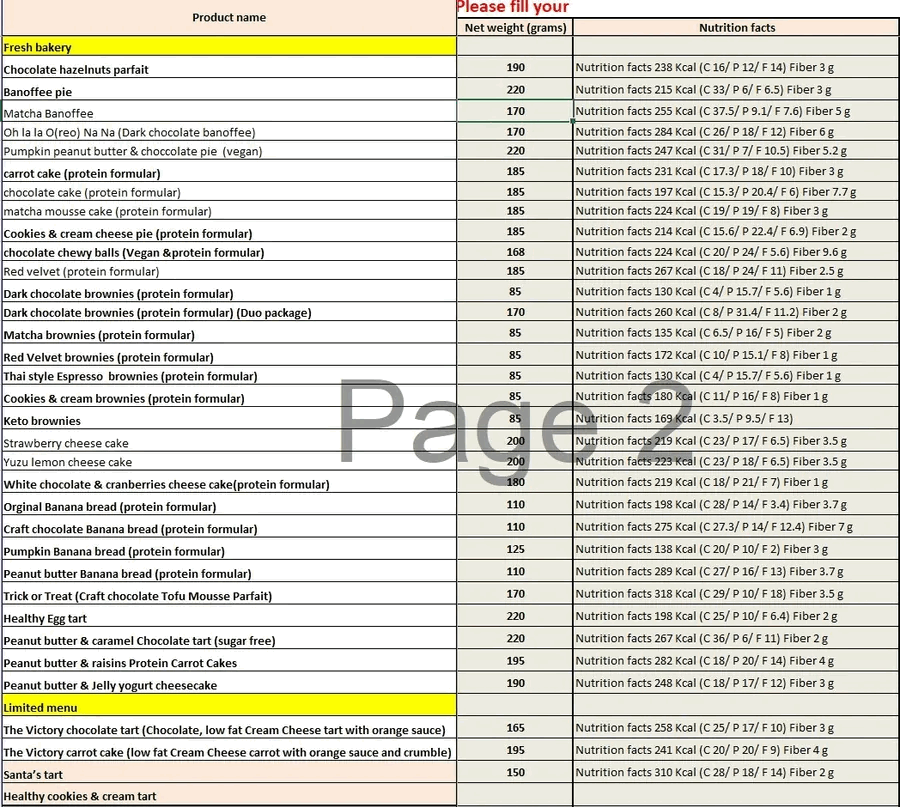This screenshot has height=807, width=900.
Task: Click net weight 168 for chewy balls
Action: coord(515,252)
